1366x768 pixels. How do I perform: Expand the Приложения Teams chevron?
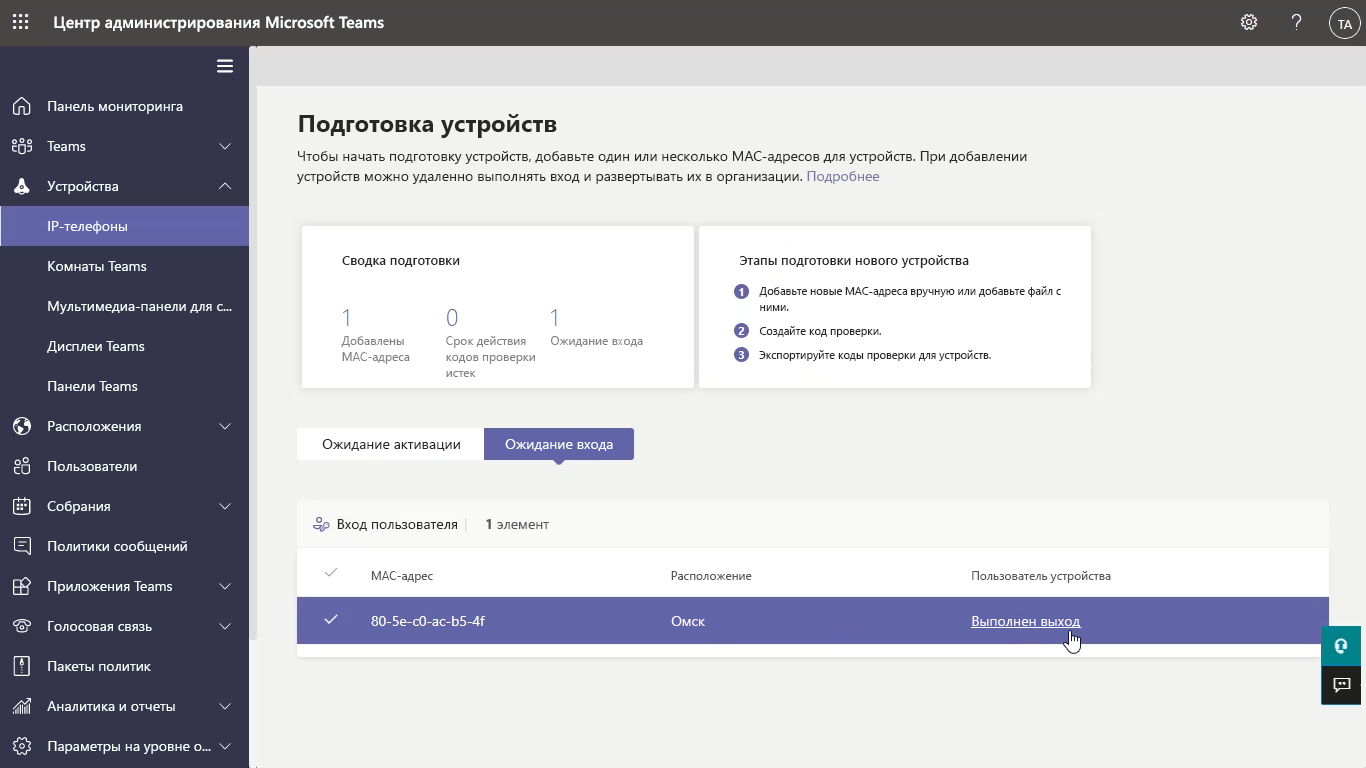225,586
